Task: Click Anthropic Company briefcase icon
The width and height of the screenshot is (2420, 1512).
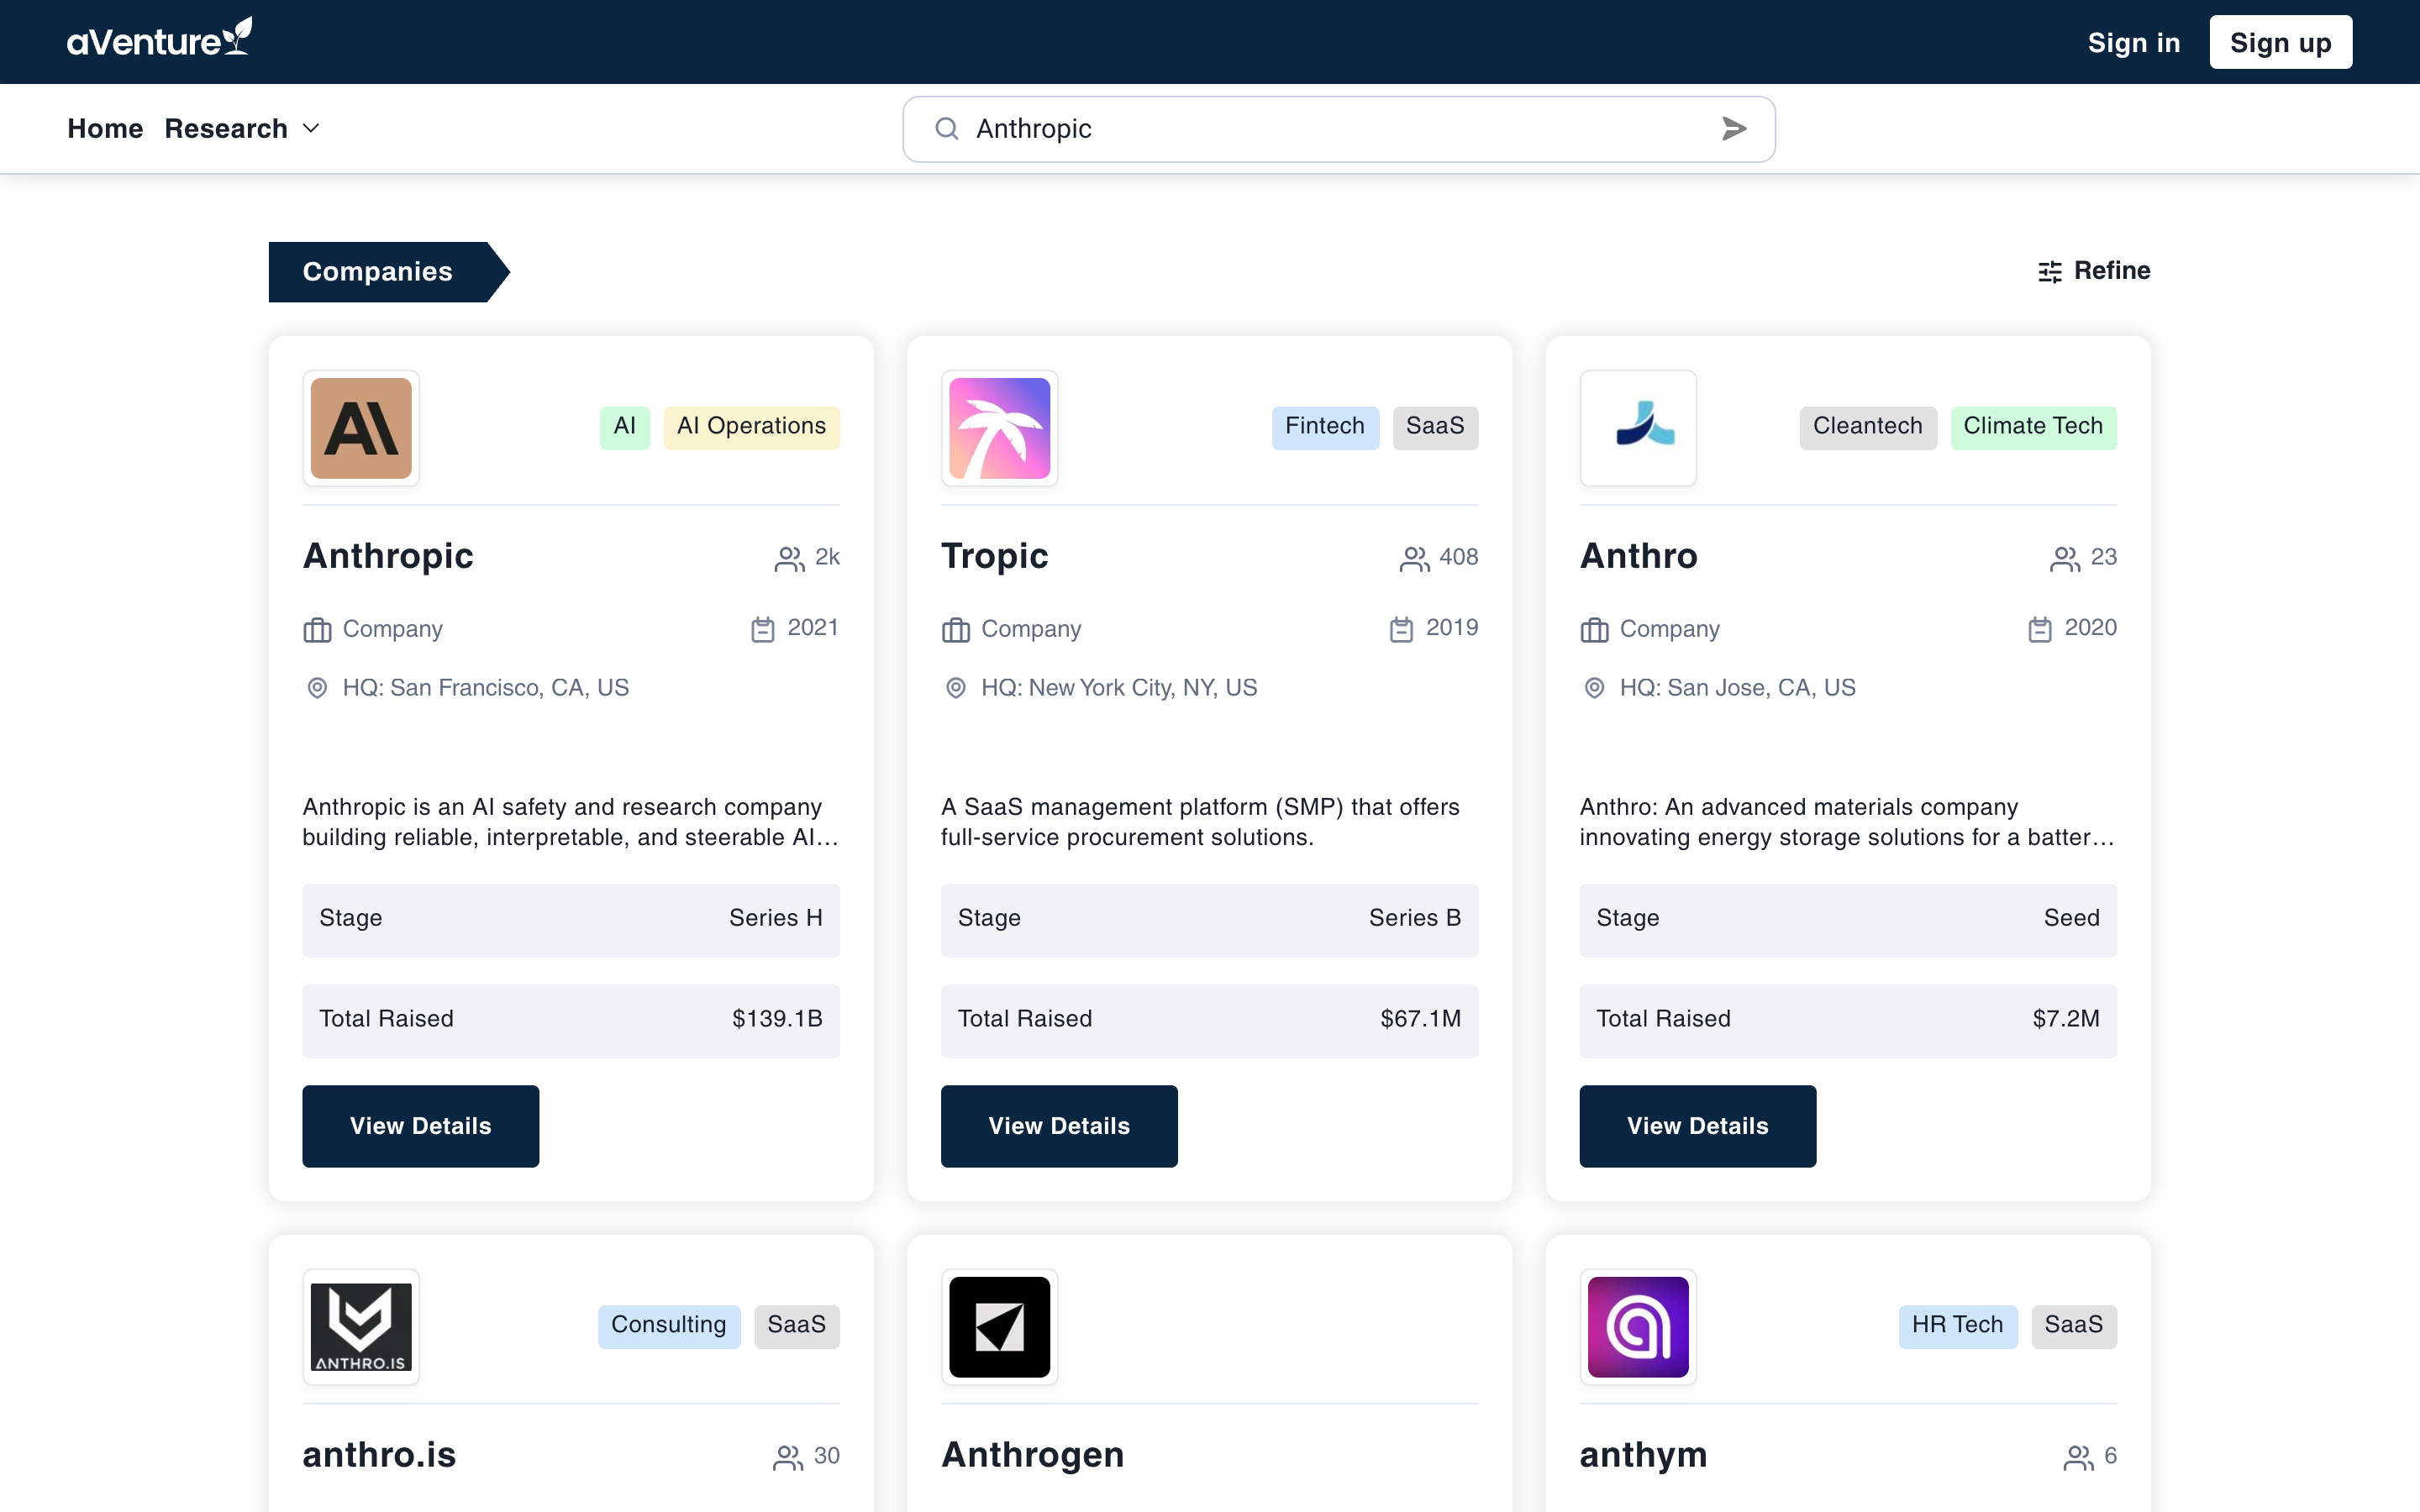Action: (317, 629)
